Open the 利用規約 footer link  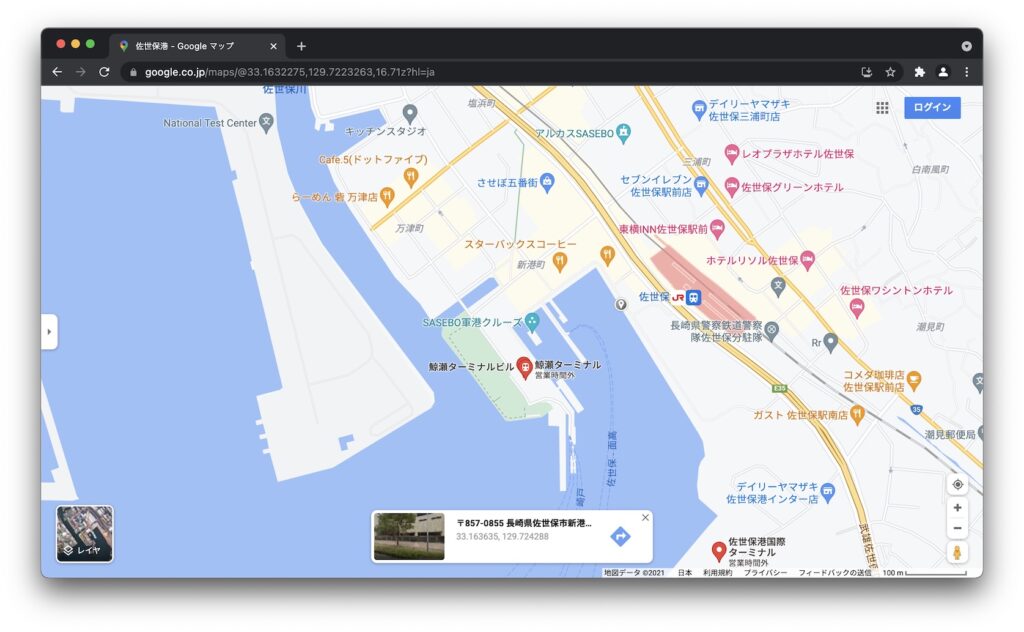[718, 573]
